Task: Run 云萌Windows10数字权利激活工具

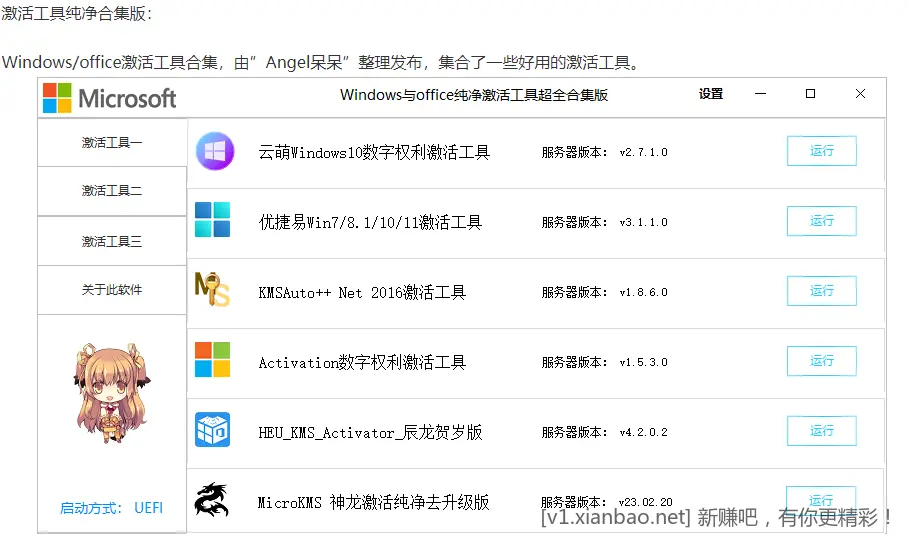Action: [x=821, y=151]
